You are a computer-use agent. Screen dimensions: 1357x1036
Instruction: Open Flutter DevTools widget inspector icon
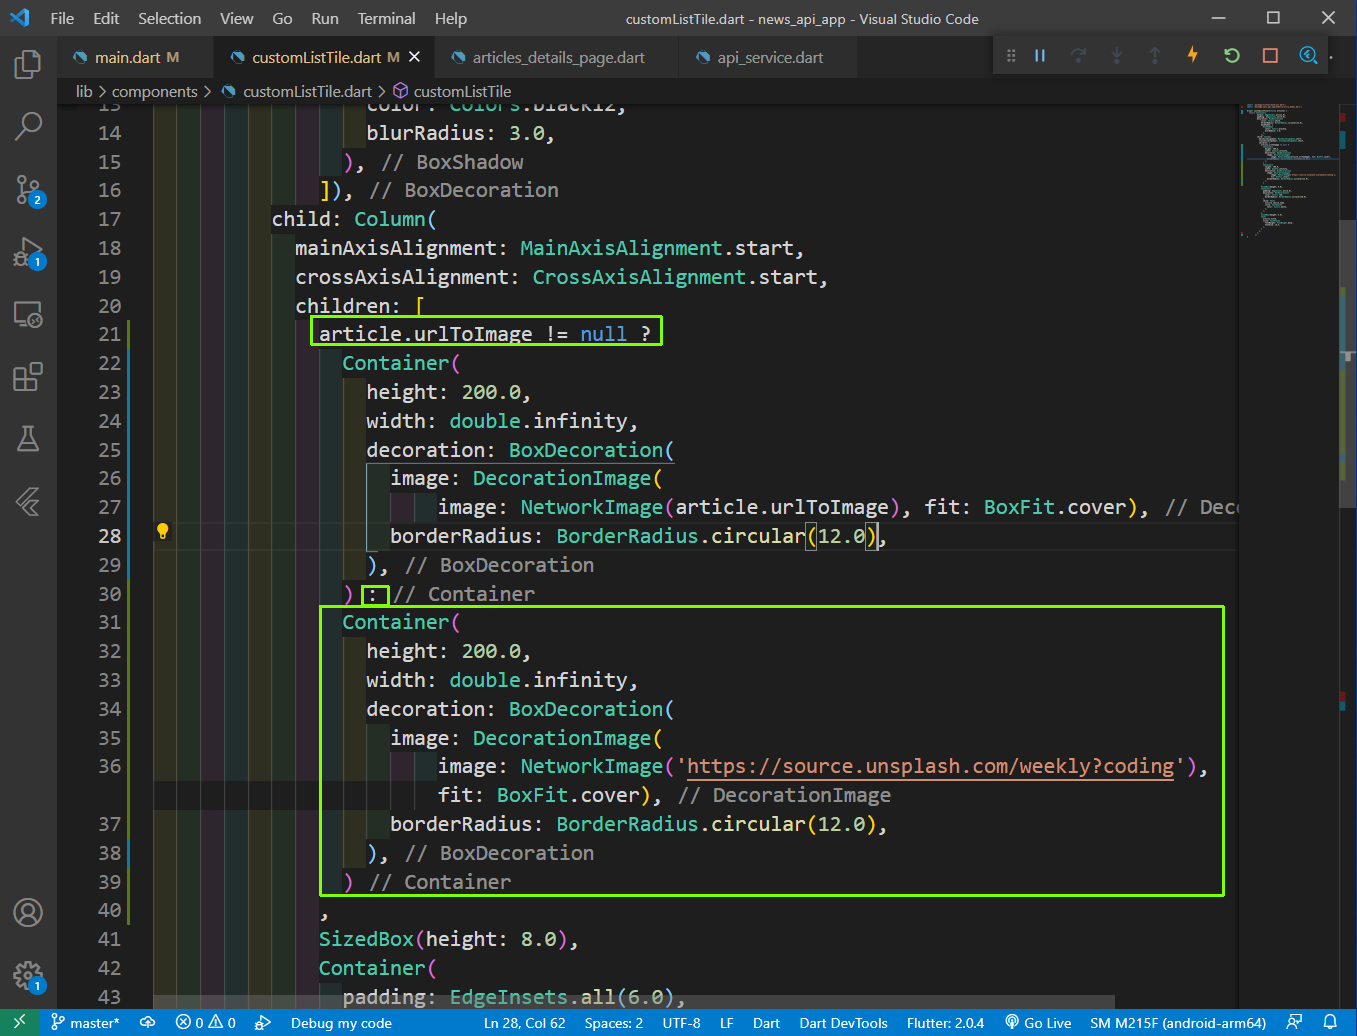coord(1308,56)
